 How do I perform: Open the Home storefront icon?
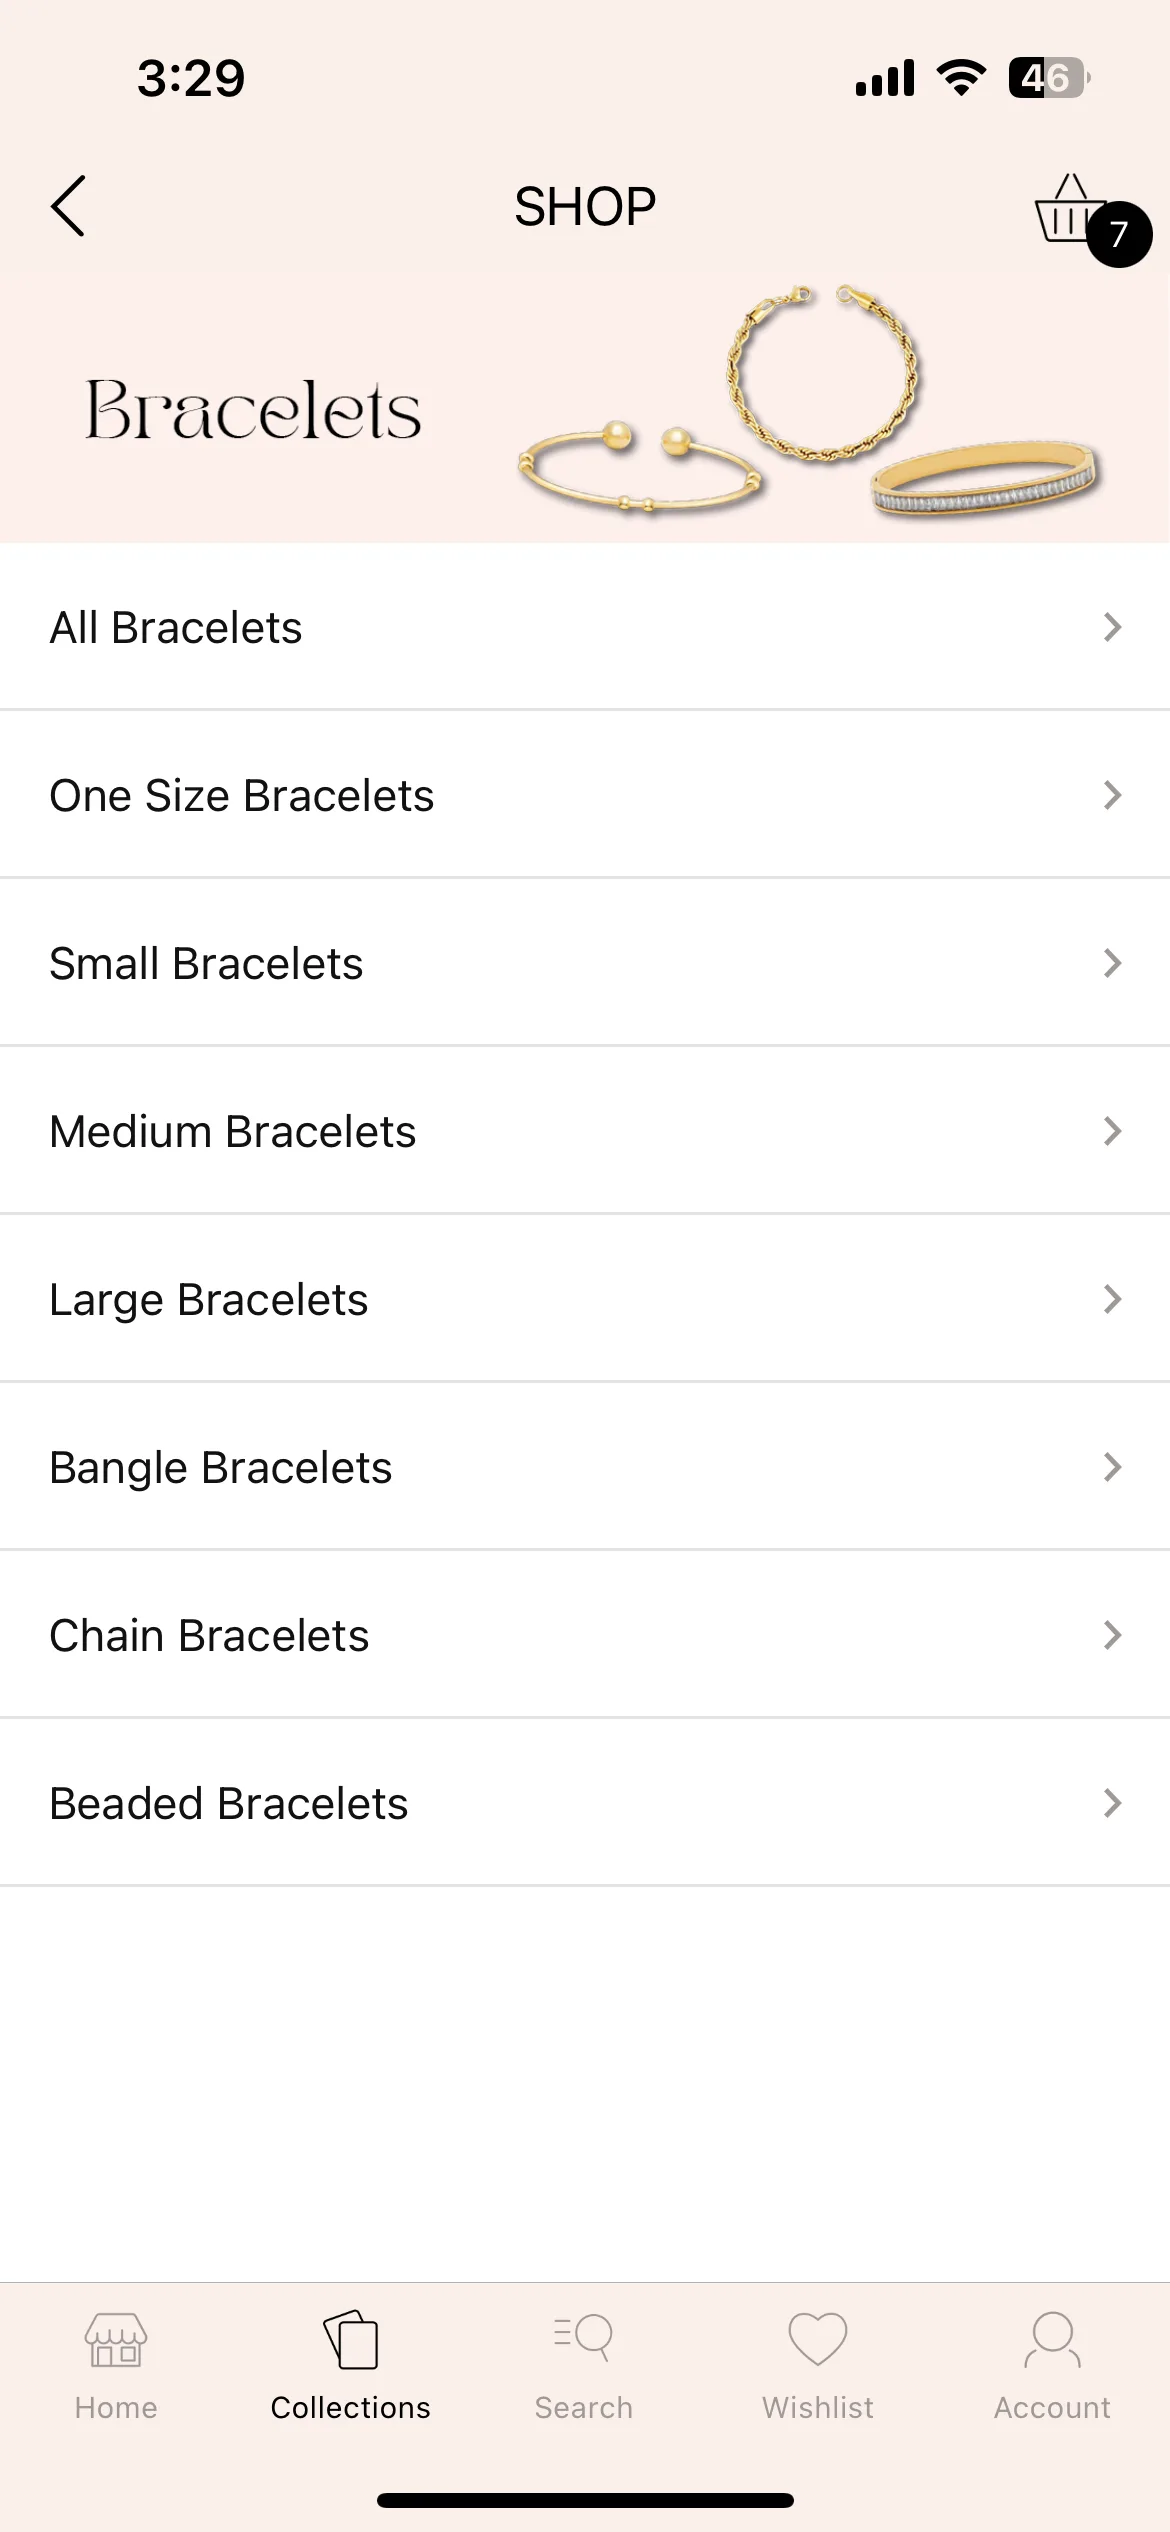click(x=116, y=2340)
